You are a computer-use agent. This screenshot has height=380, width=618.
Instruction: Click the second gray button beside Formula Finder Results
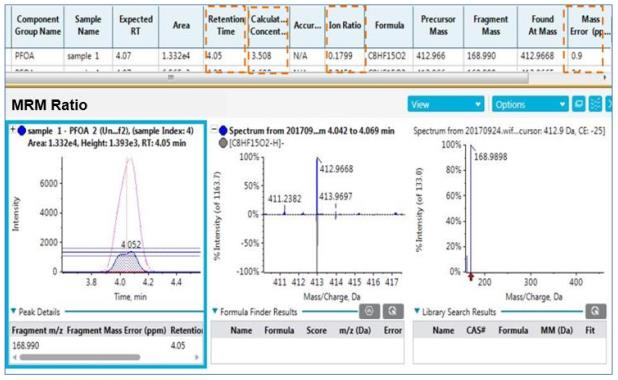[x=393, y=311]
